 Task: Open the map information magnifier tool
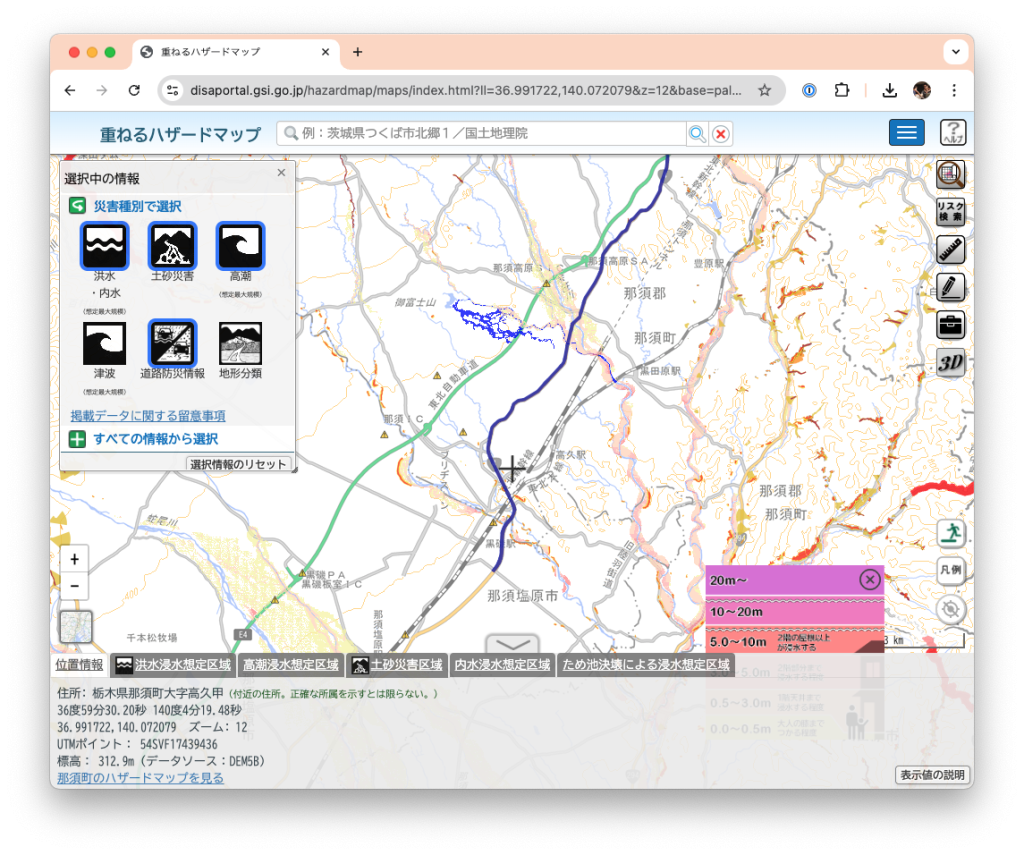(951, 174)
